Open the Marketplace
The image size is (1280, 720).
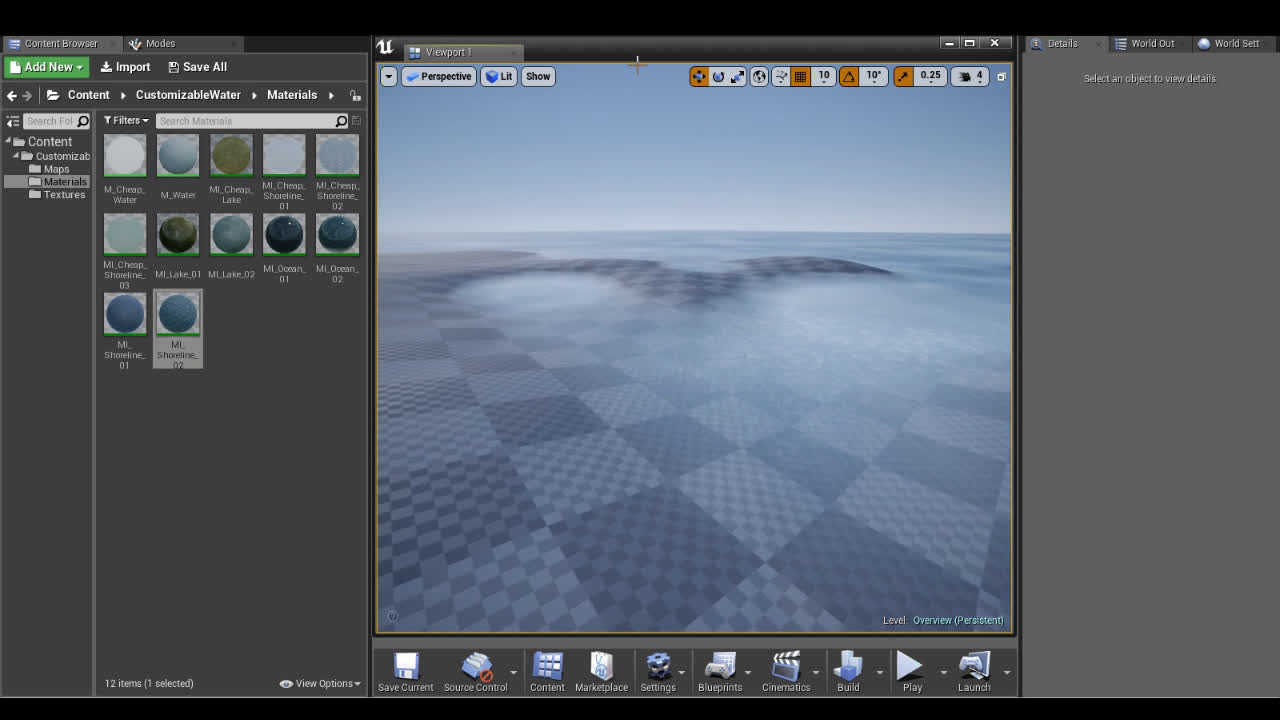601,671
